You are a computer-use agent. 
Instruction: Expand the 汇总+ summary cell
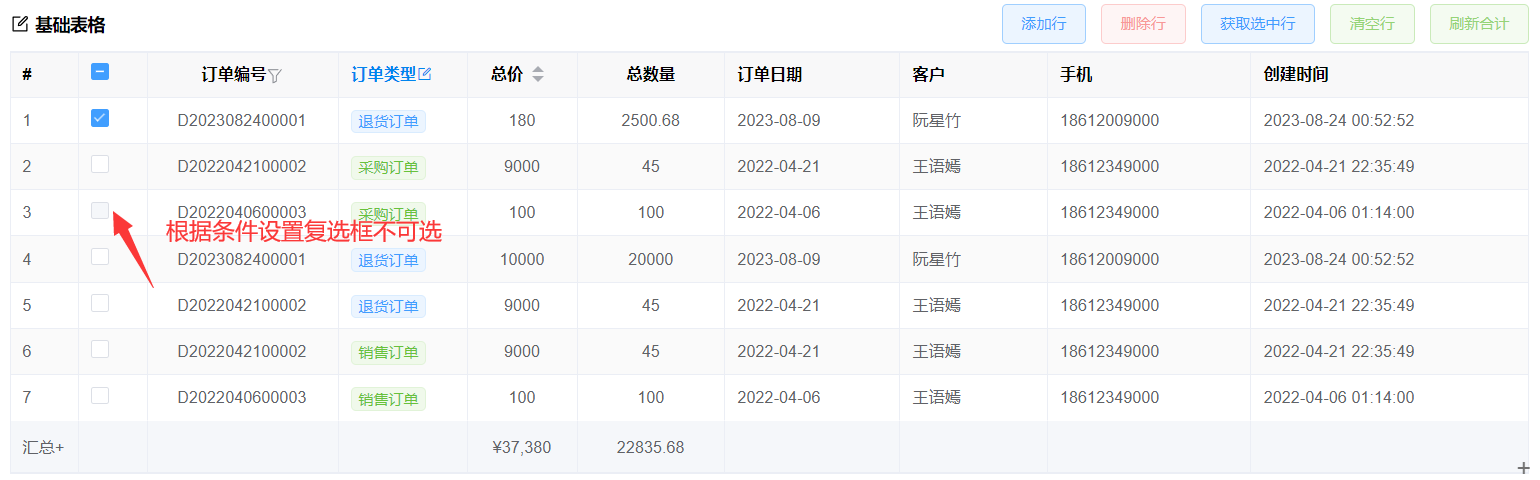[43, 447]
